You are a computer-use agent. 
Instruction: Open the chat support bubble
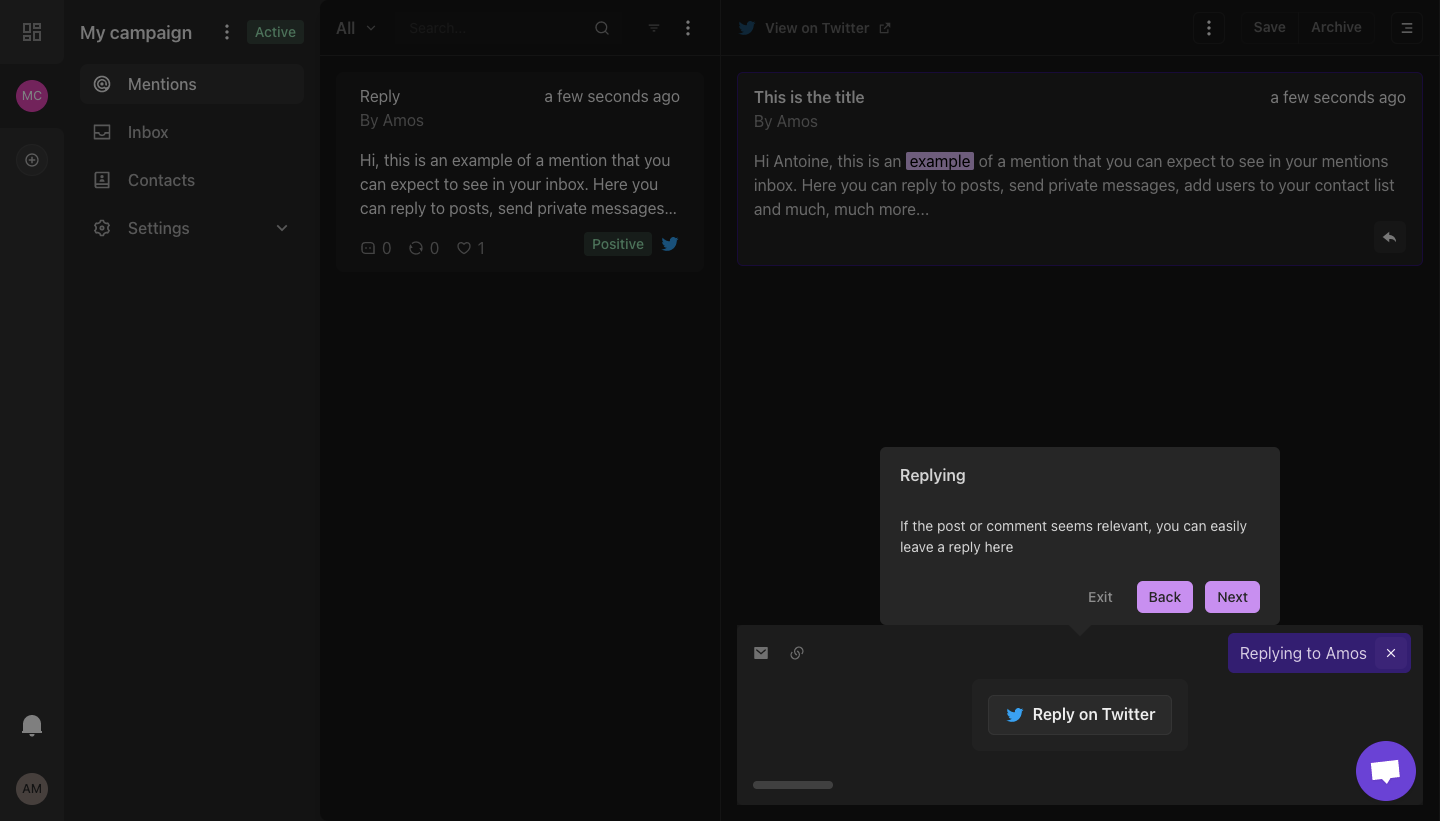click(x=1386, y=771)
